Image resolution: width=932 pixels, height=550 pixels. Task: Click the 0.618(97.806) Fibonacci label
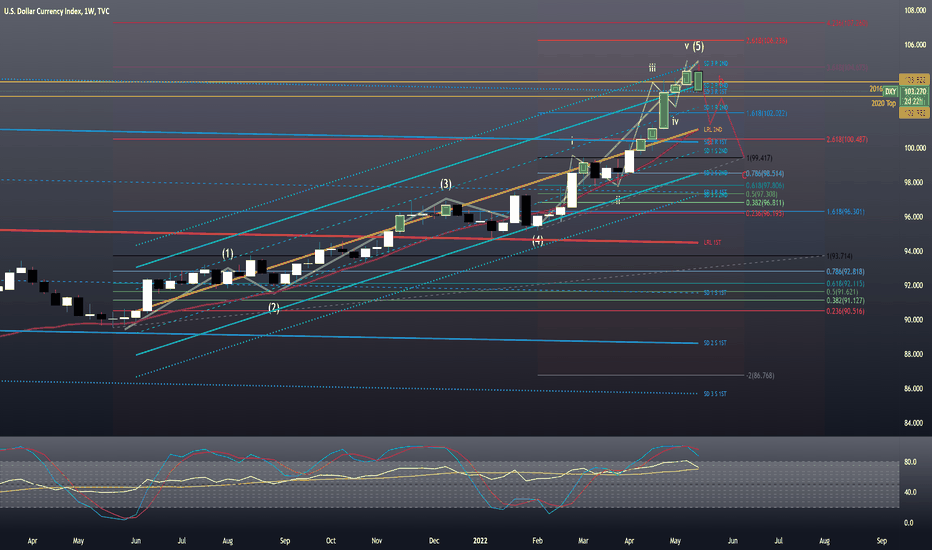[764, 186]
